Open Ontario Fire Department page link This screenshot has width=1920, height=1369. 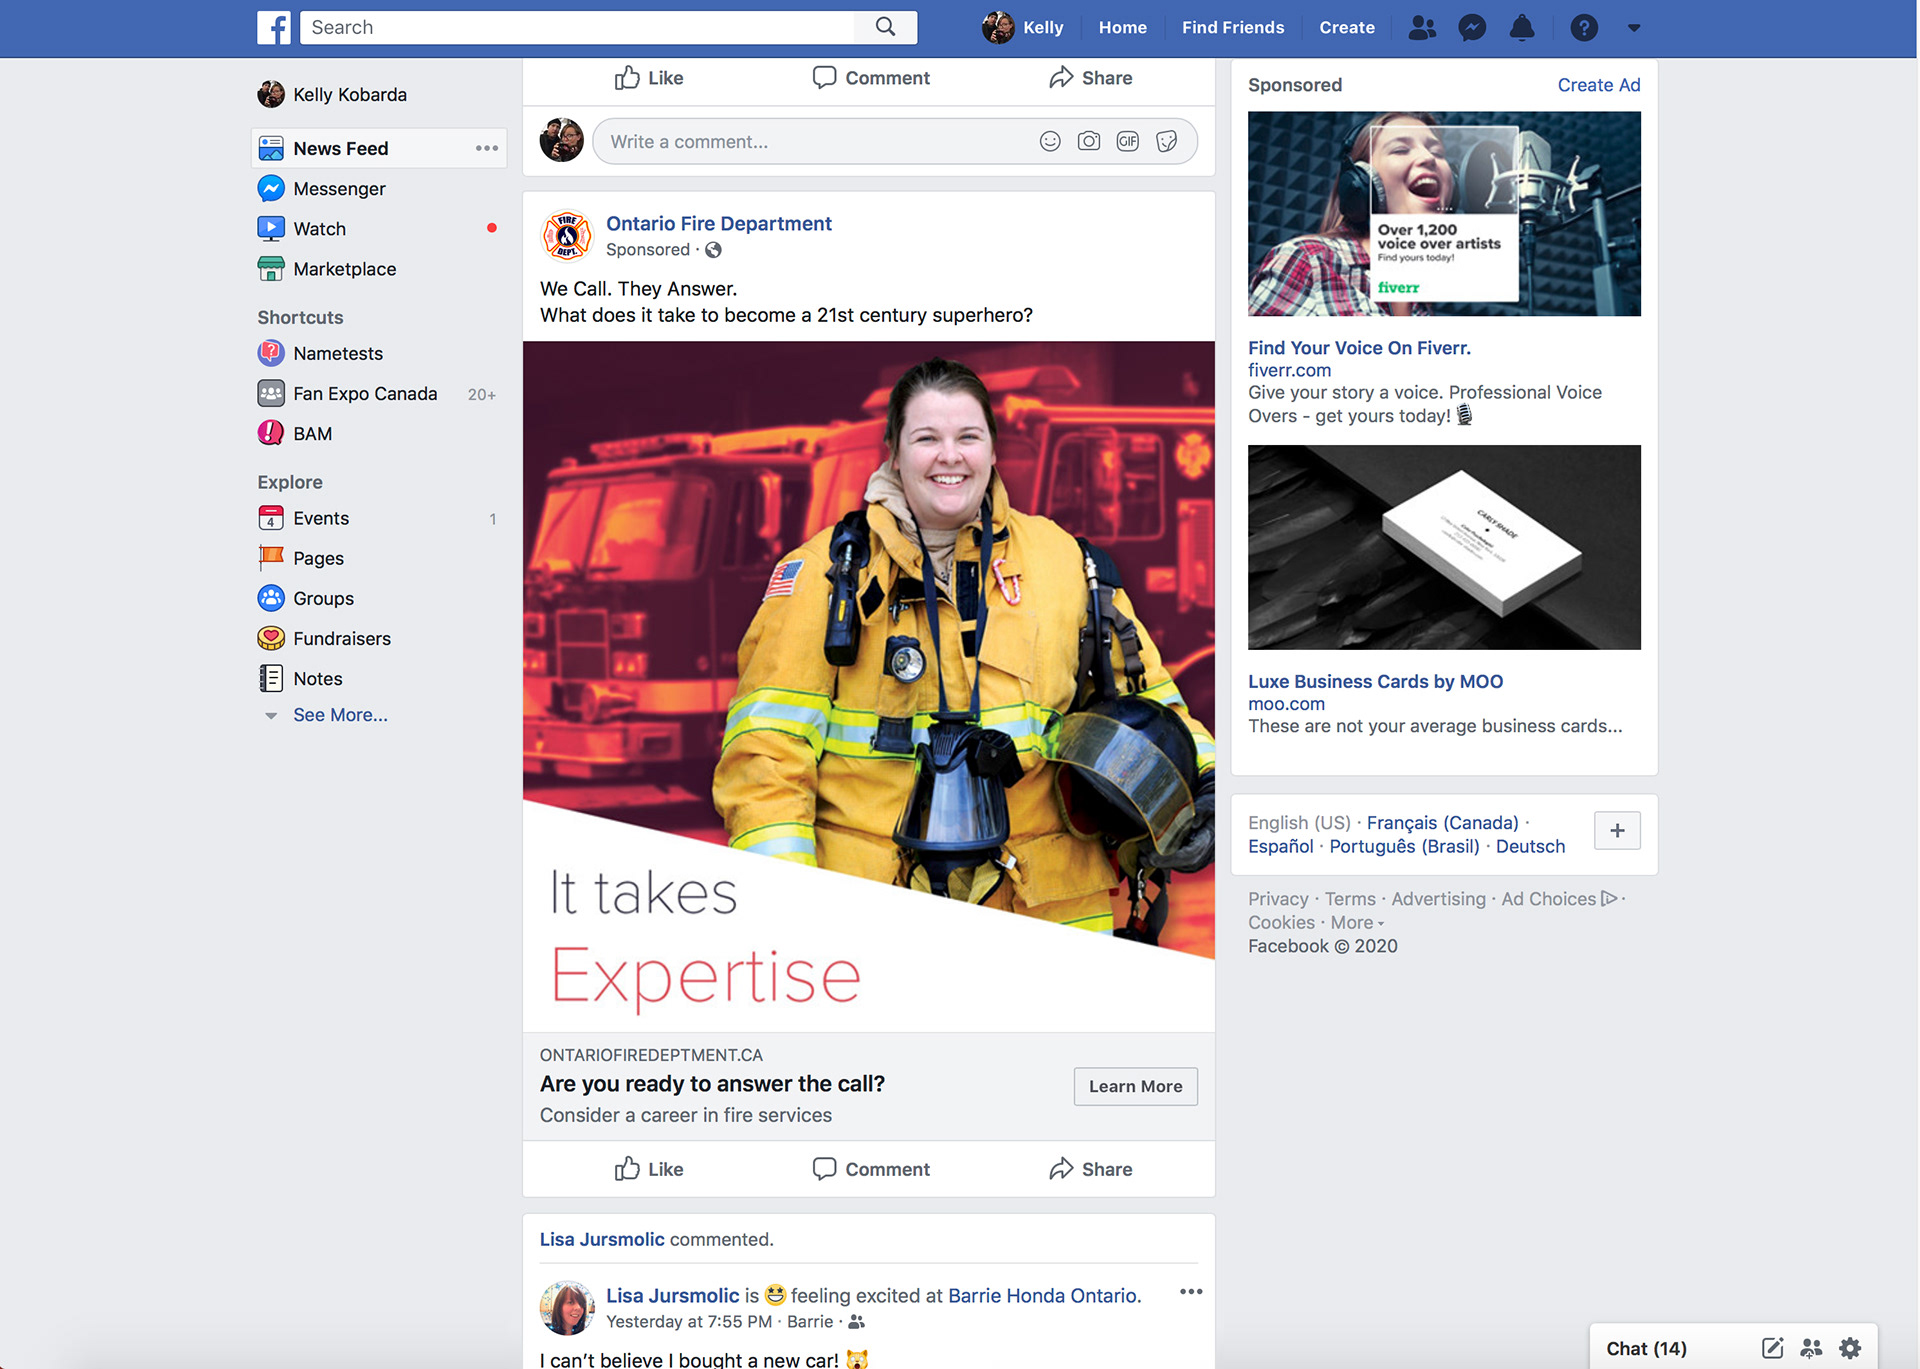pyautogui.click(x=718, y=223)
